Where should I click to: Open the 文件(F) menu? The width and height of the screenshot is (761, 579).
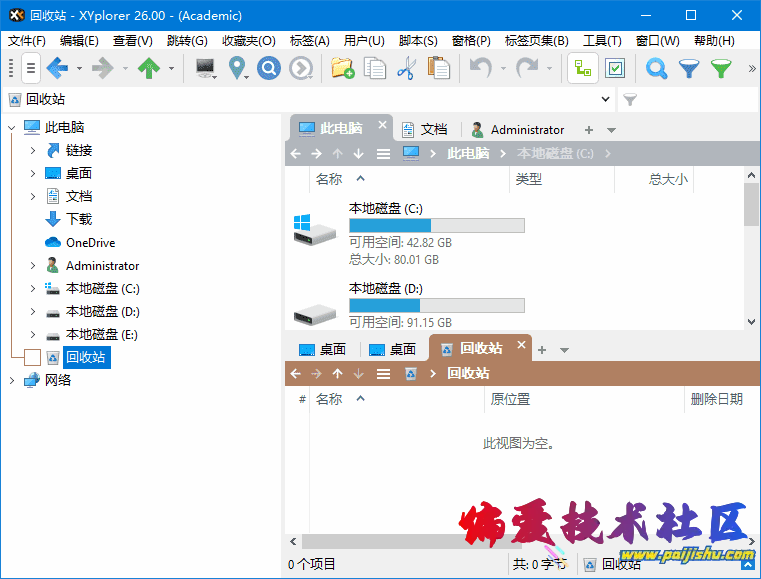coord(27,41)
